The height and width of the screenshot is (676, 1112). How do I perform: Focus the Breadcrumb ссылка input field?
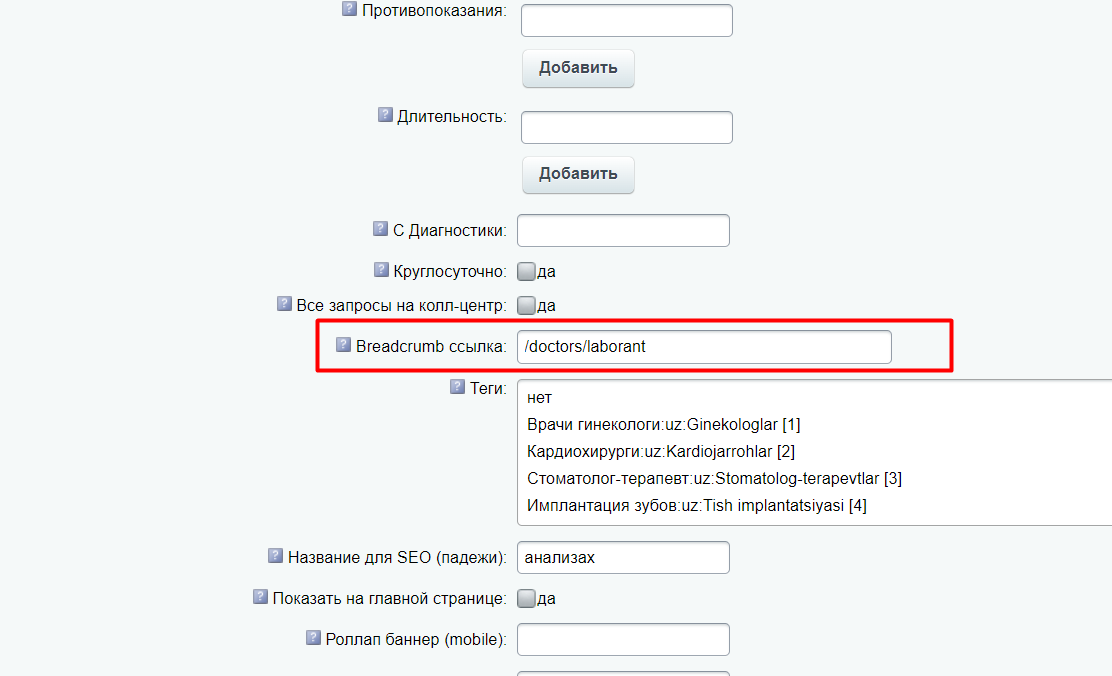704,347
